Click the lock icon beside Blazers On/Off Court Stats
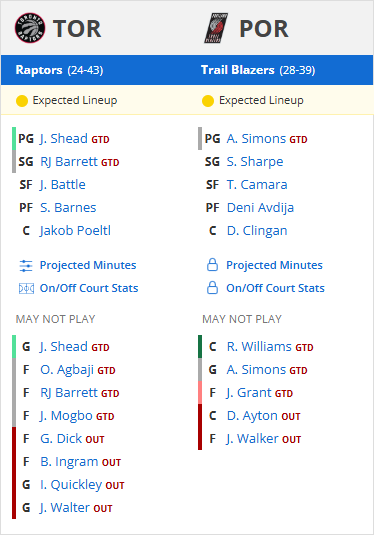The width and height of the screenshot is (374, 535). [212, 288]
